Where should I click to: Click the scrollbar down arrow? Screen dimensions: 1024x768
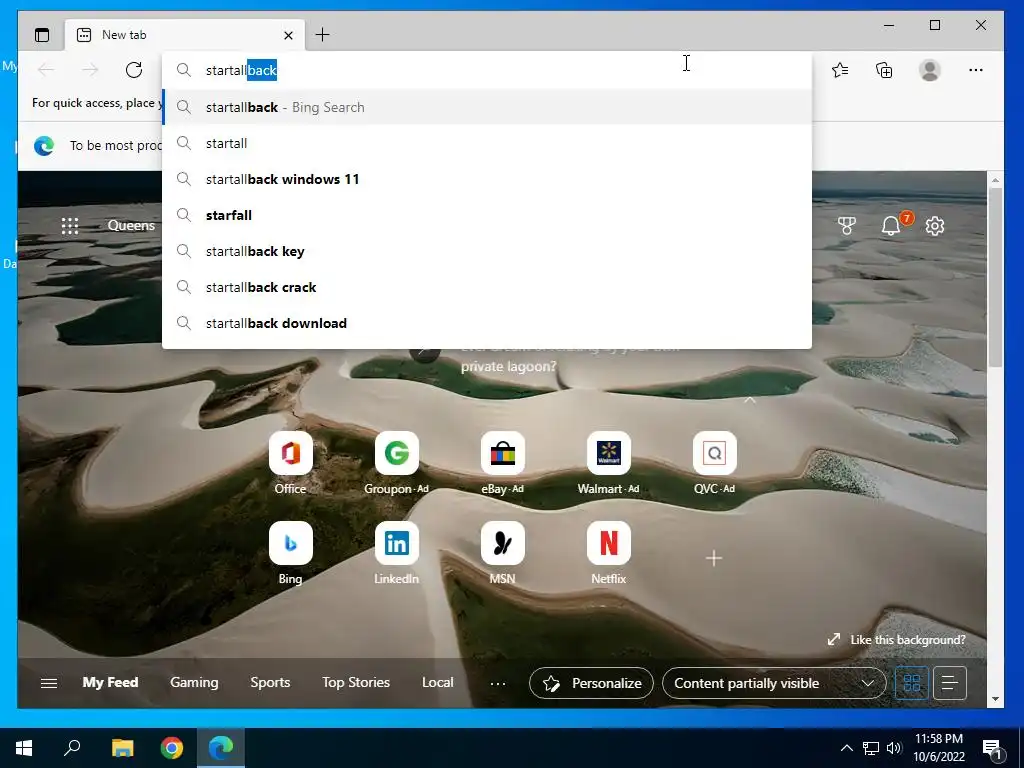[995, 699]
